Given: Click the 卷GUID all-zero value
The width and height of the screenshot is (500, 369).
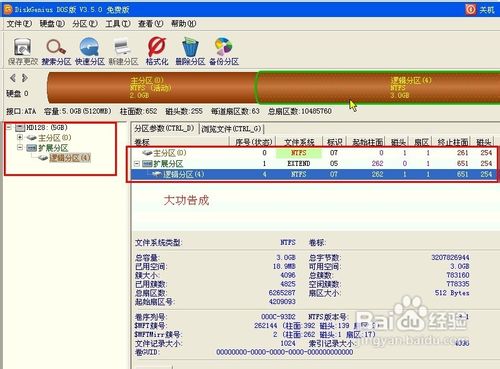Looking at the screenshot, I should 285,352.
